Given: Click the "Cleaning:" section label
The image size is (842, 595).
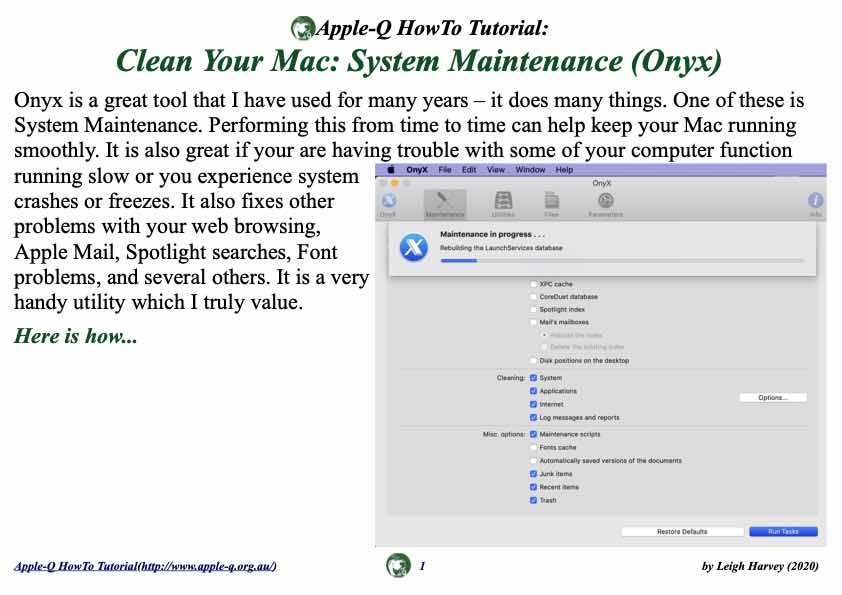Looking at the screenshot, I should coord(511,378).
